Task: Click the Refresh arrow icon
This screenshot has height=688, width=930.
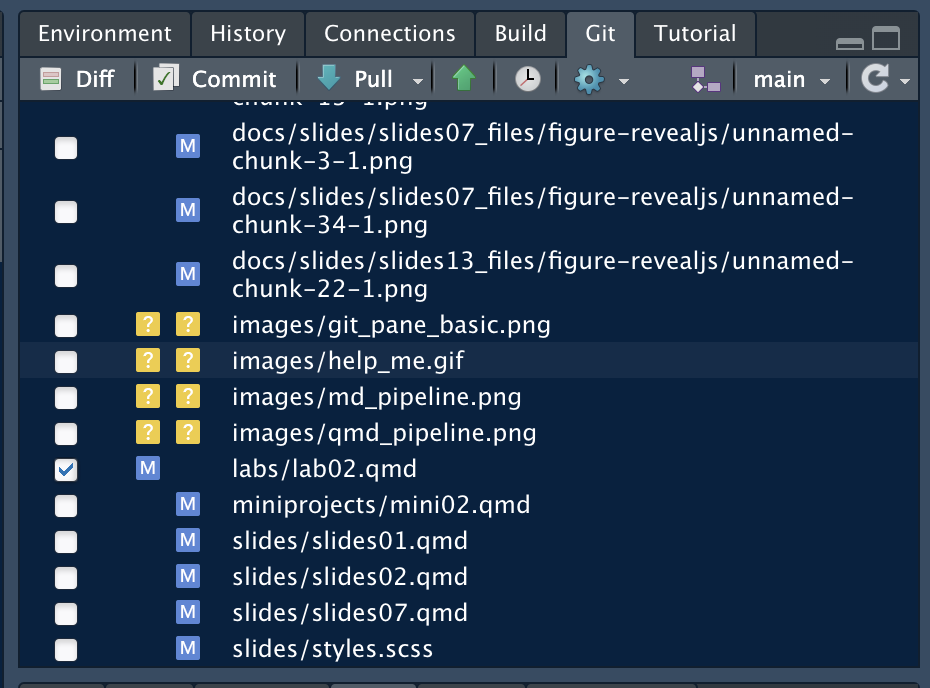Action: (x=875, y=79)
